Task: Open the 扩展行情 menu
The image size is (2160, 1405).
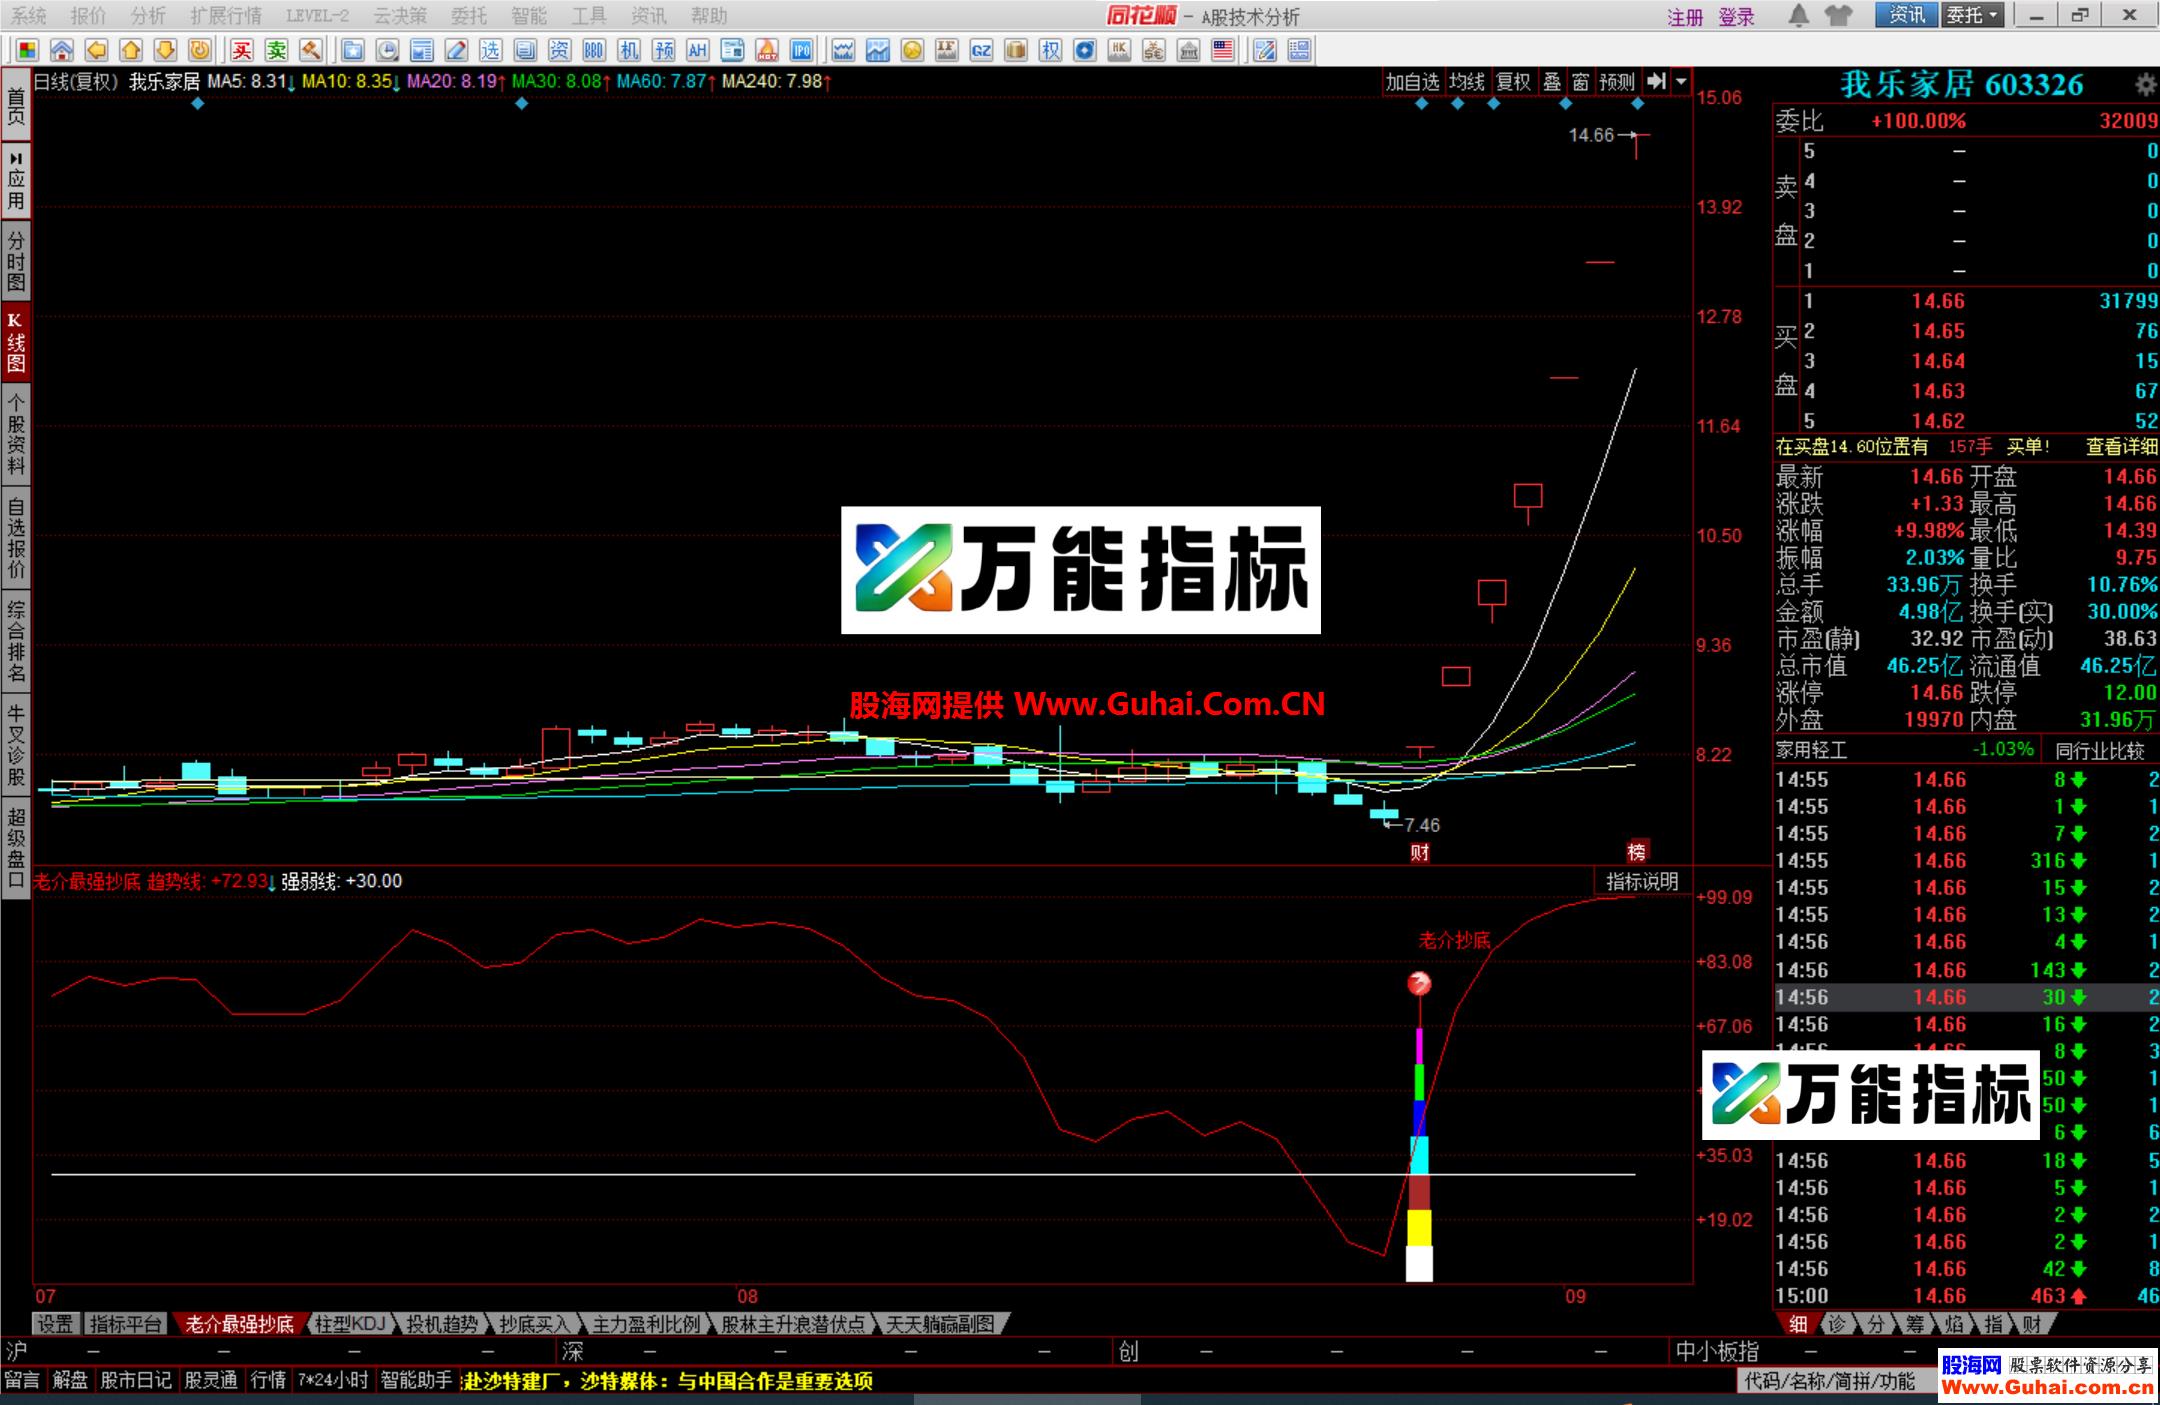Action: (226, 16)
